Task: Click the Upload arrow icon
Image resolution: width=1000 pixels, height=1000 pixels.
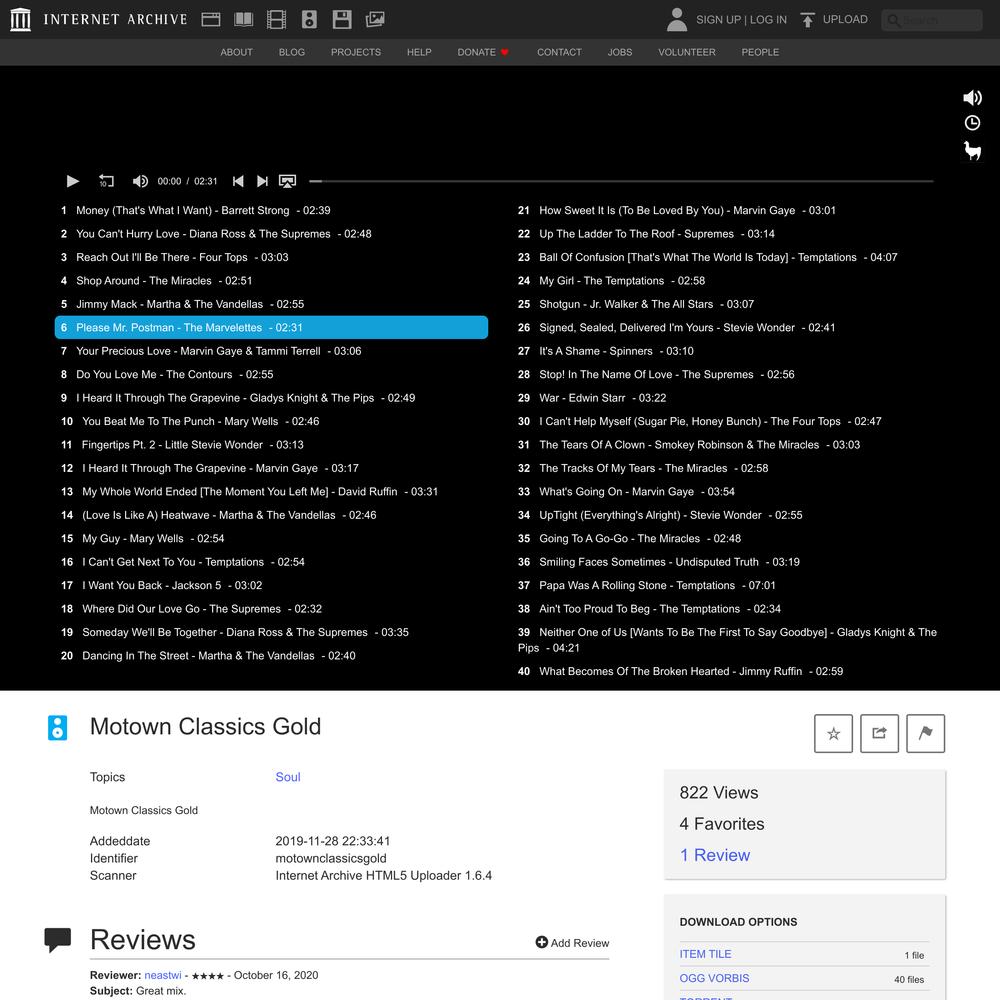Action: [807, 20]
